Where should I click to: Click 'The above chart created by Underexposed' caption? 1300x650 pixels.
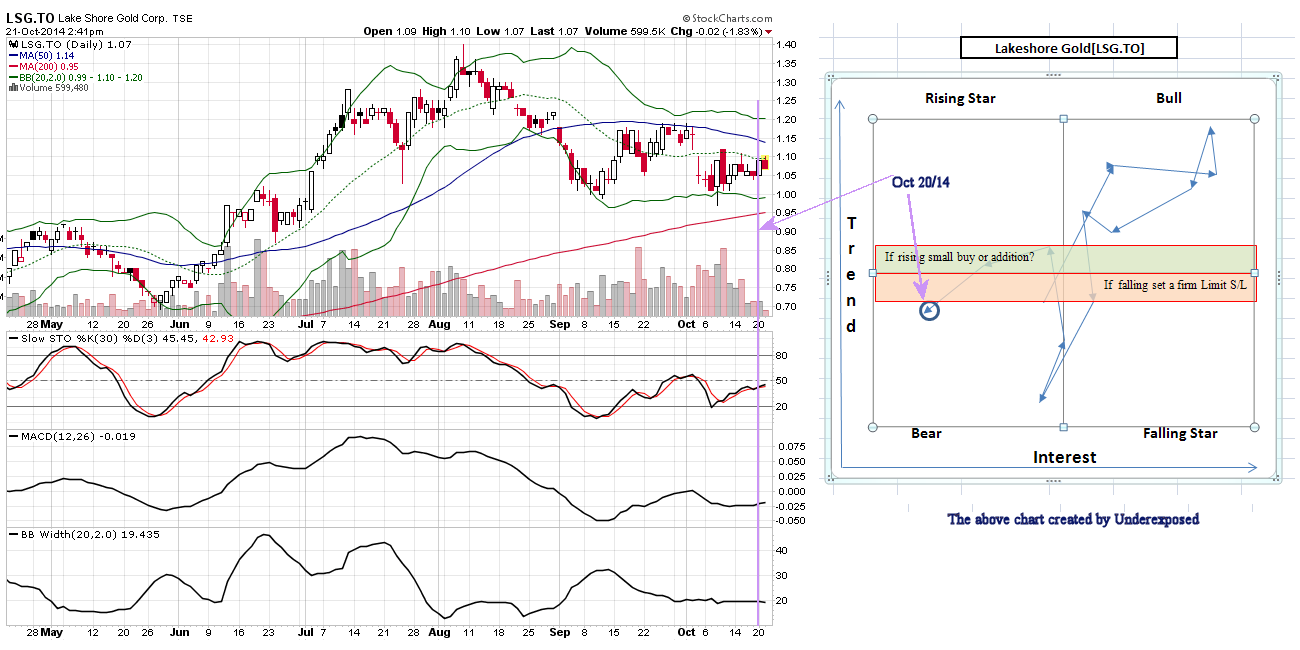tap(1073, 519)
